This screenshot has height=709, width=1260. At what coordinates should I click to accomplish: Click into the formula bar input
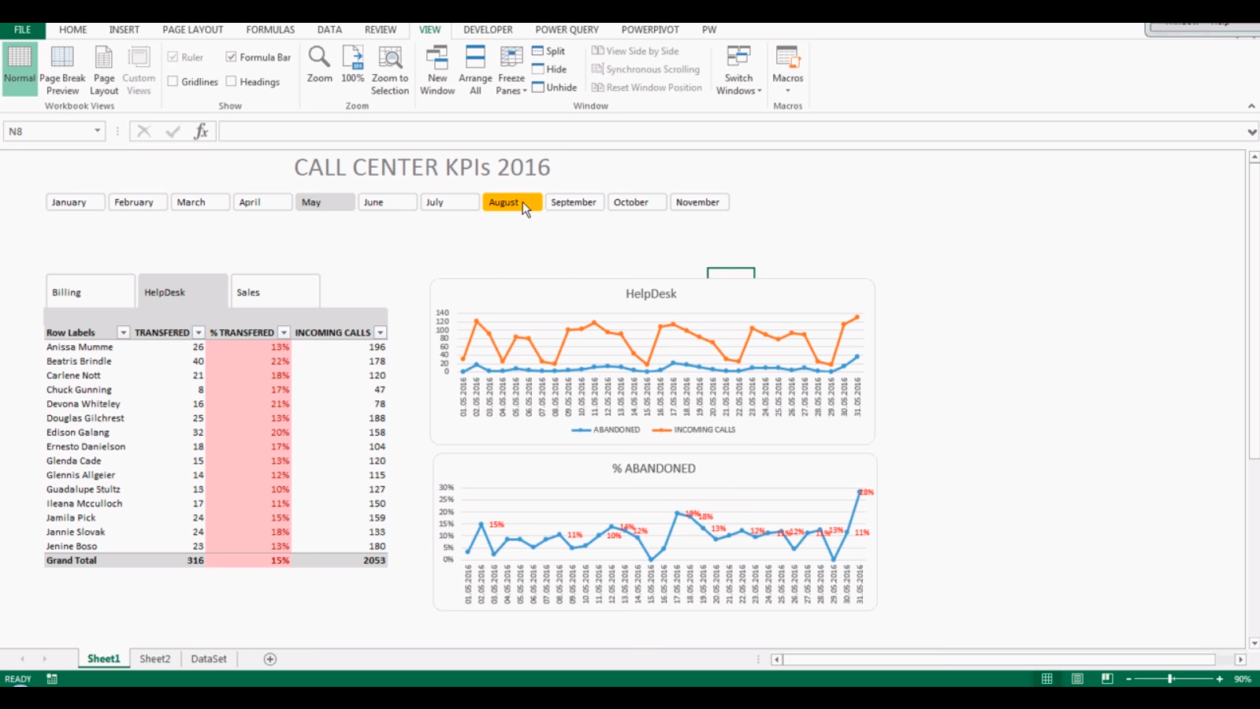(x=730, y=131)
